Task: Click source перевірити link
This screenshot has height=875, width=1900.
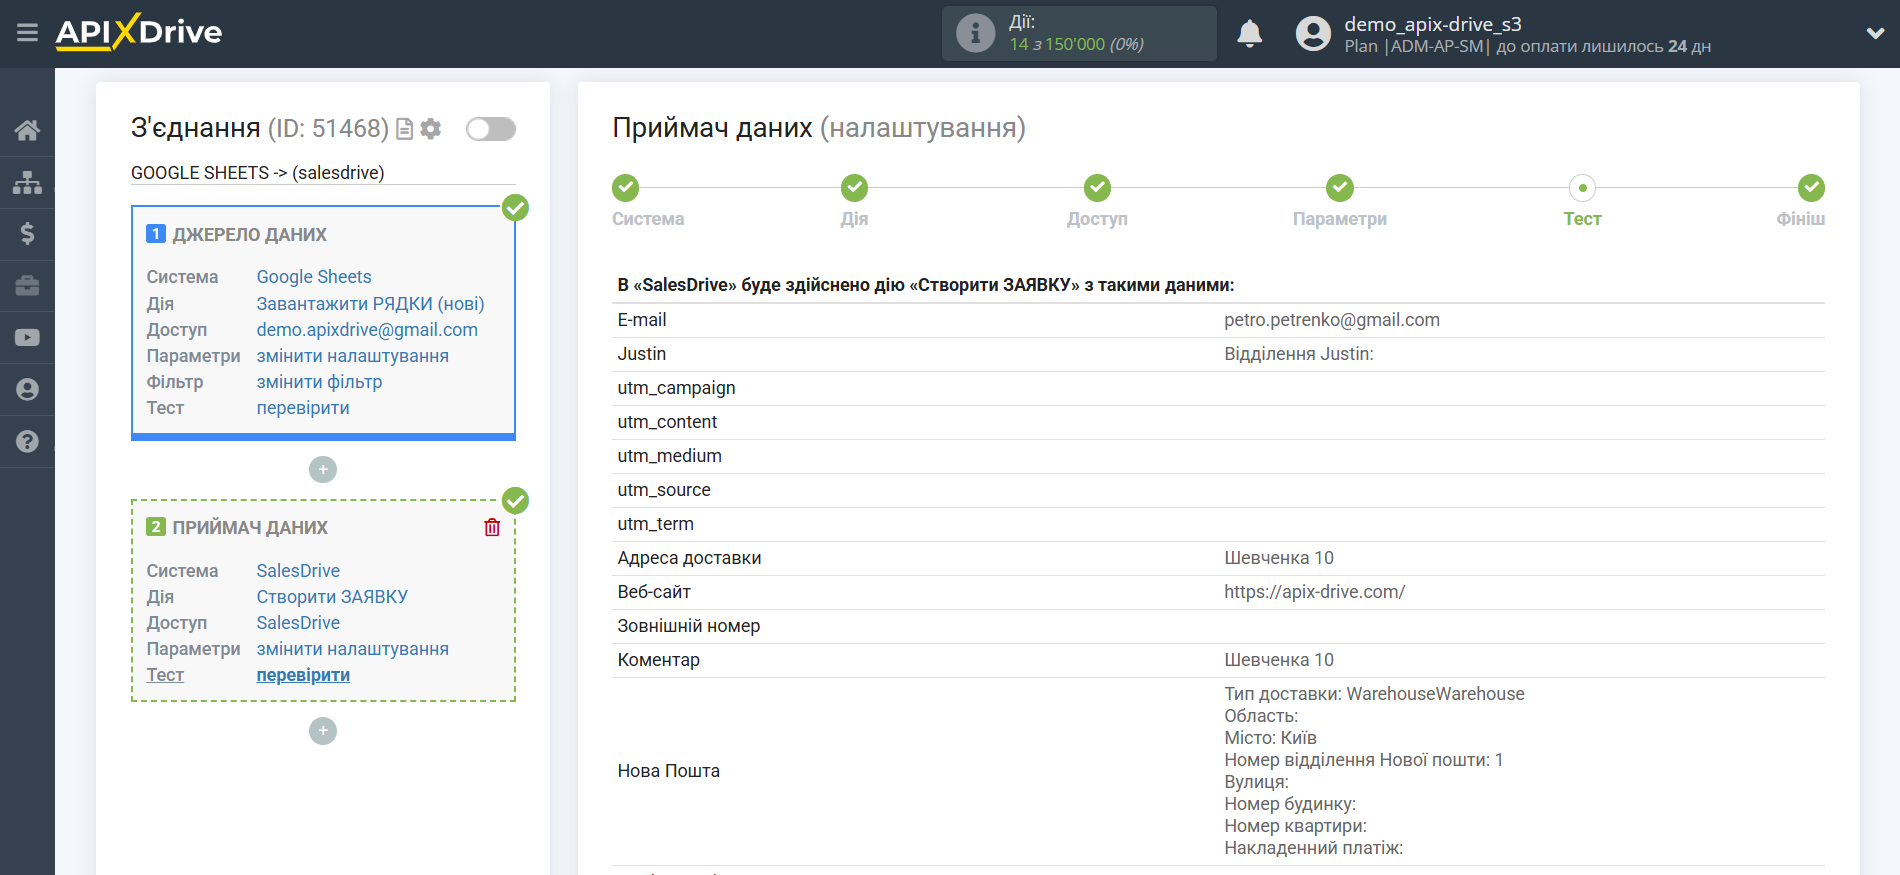Action: [303, 407]
